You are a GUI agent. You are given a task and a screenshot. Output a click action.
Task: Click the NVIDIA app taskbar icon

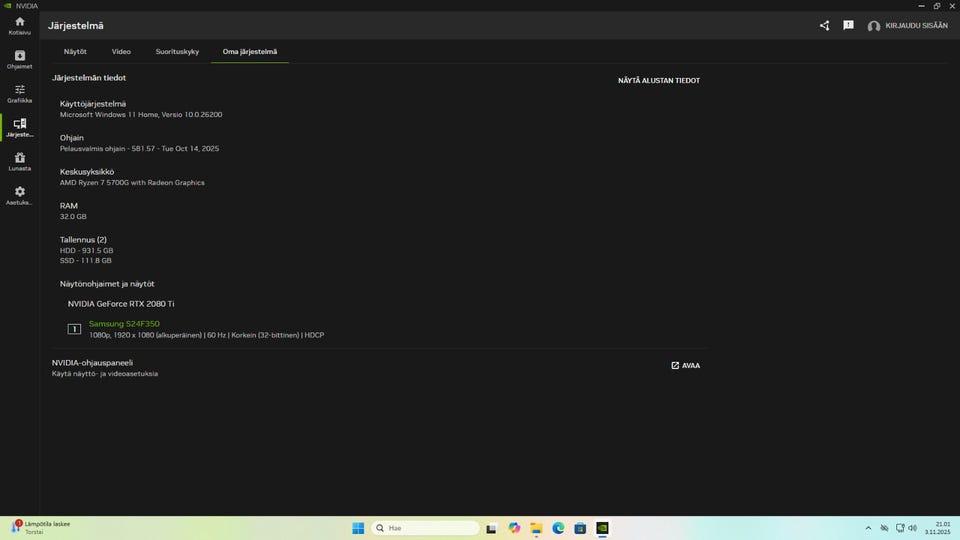pyautogui.click(x=602, y=528)
